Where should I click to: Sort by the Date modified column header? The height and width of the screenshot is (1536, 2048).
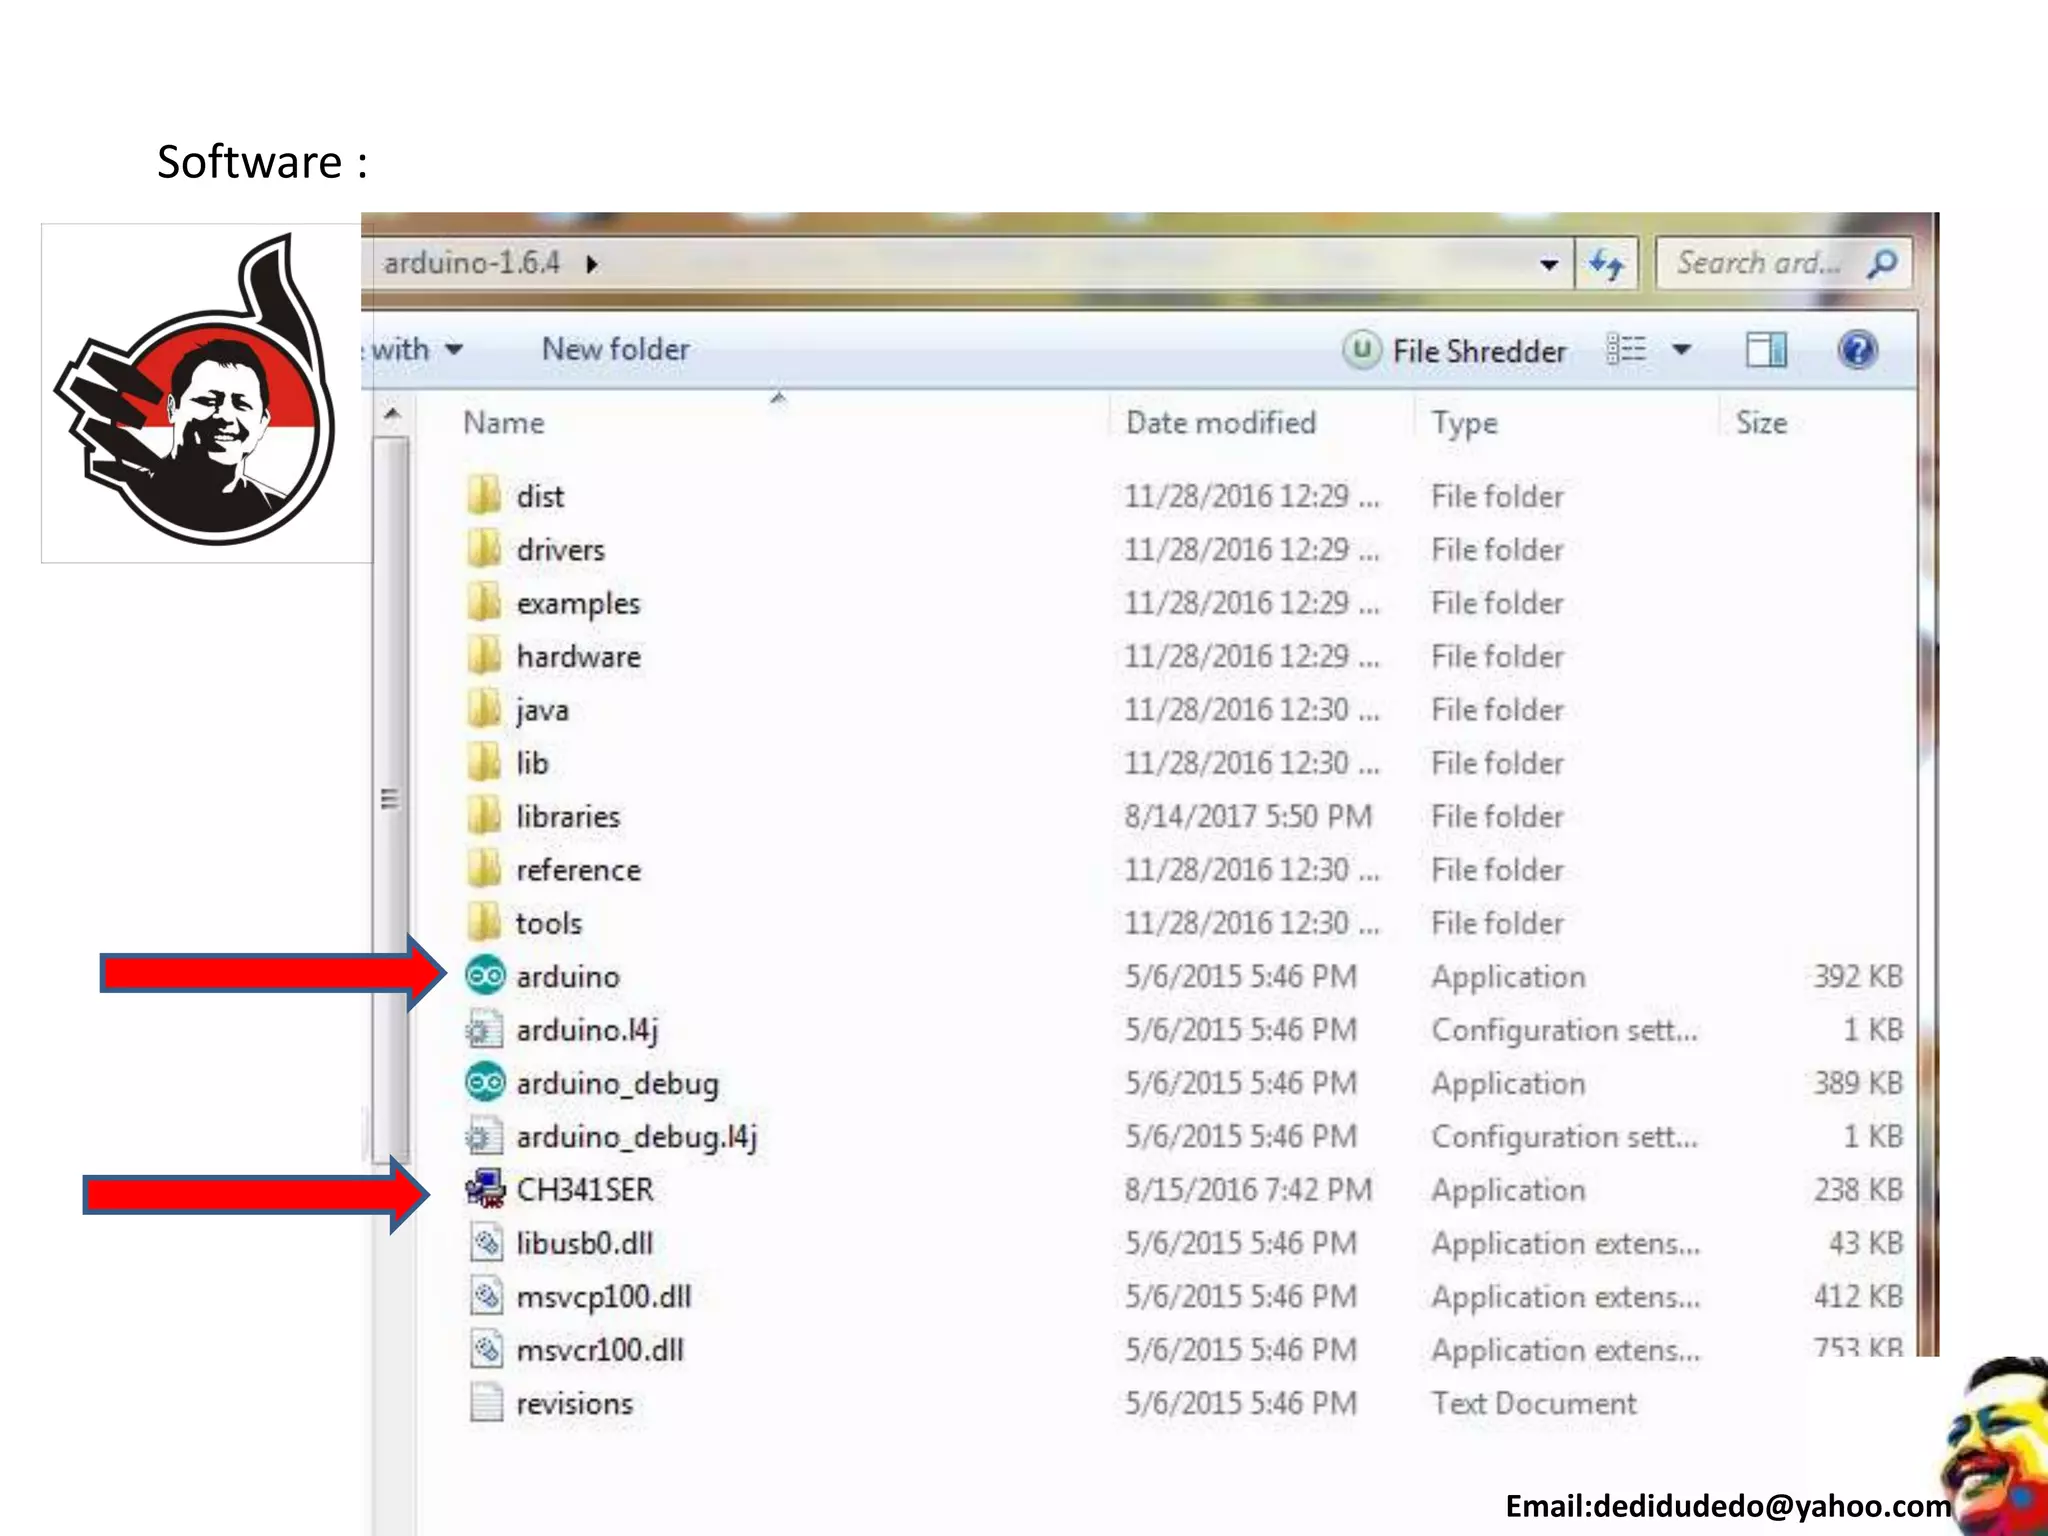click(x=1221, y=423)
